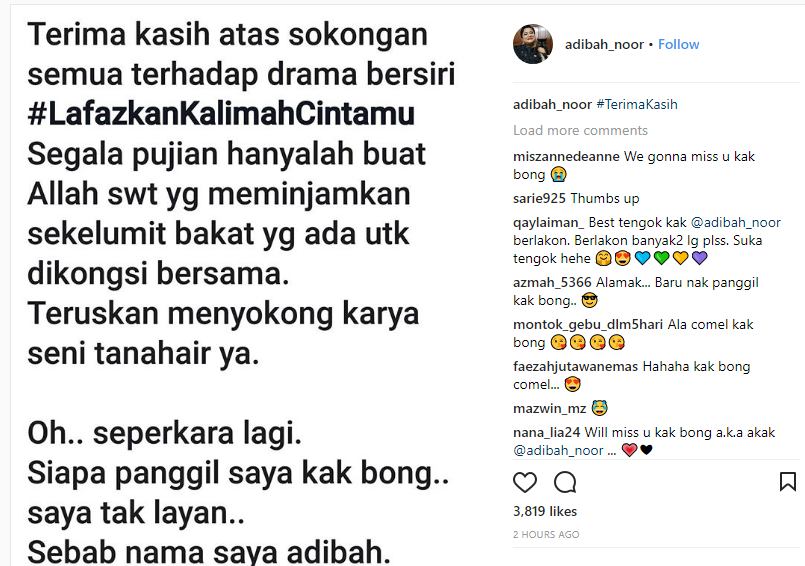Visit sarie925's profile
Image resolution: width=805 pixels, height=566 pixels.
click(x=539, y=199)
